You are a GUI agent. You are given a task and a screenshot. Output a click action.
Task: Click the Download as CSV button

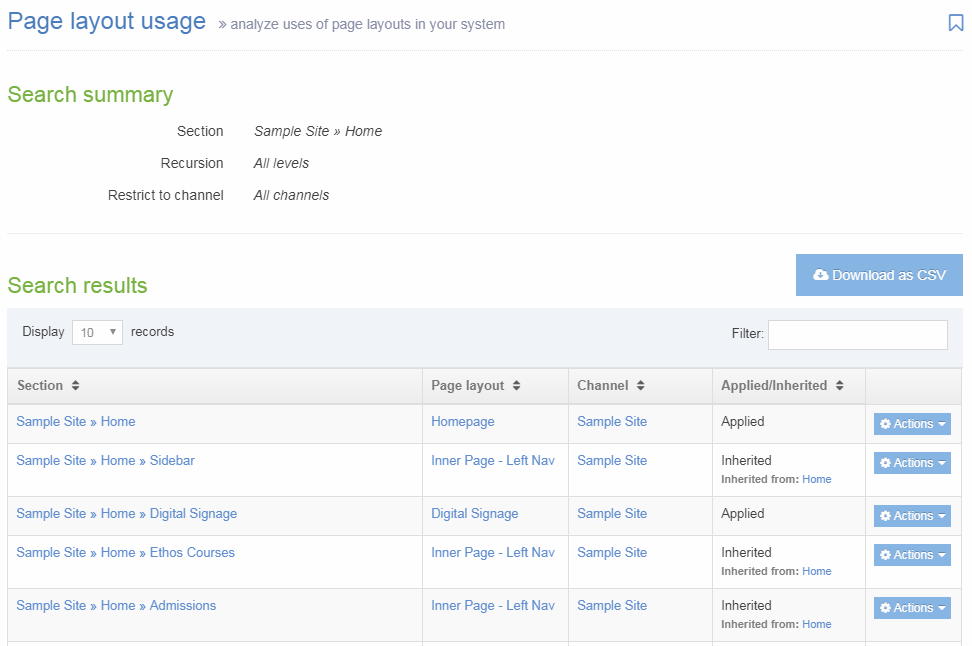pos(879,275)
